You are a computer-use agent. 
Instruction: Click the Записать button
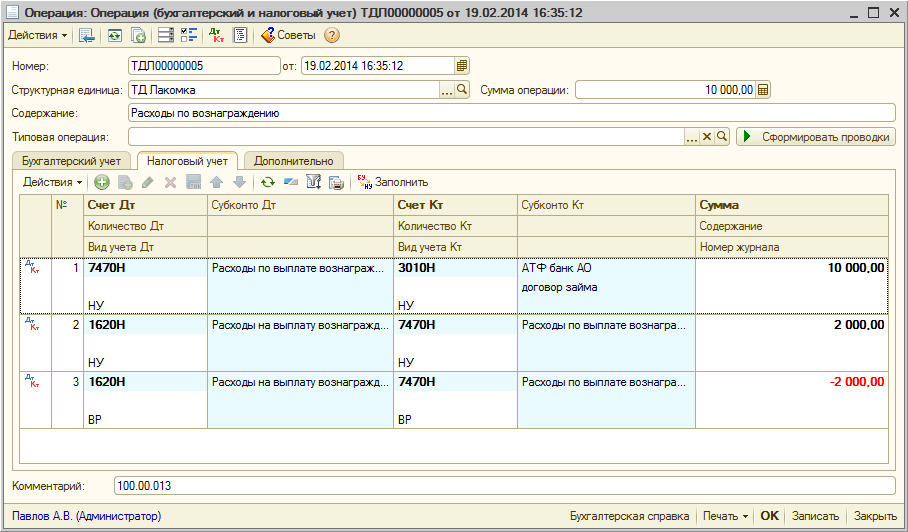pyautogui.click(x=815, y=516)
